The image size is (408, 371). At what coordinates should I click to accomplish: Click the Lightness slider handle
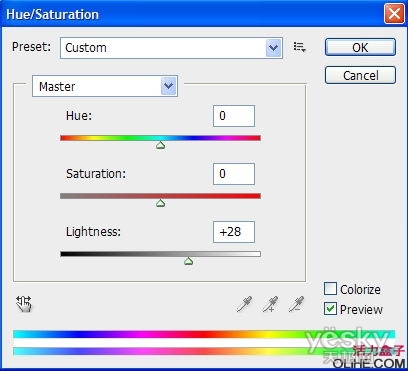point(189,261)
